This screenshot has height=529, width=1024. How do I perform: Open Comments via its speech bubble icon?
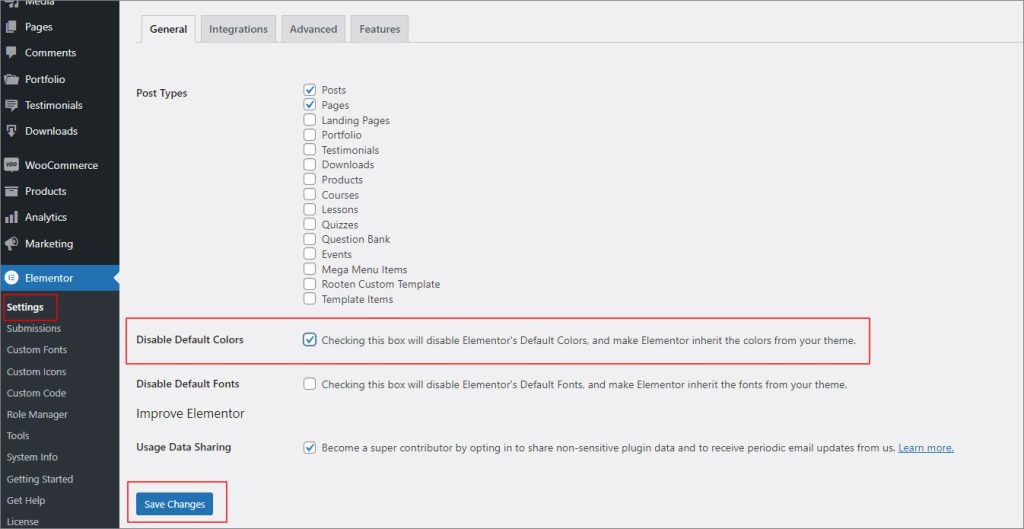(12, 53)
